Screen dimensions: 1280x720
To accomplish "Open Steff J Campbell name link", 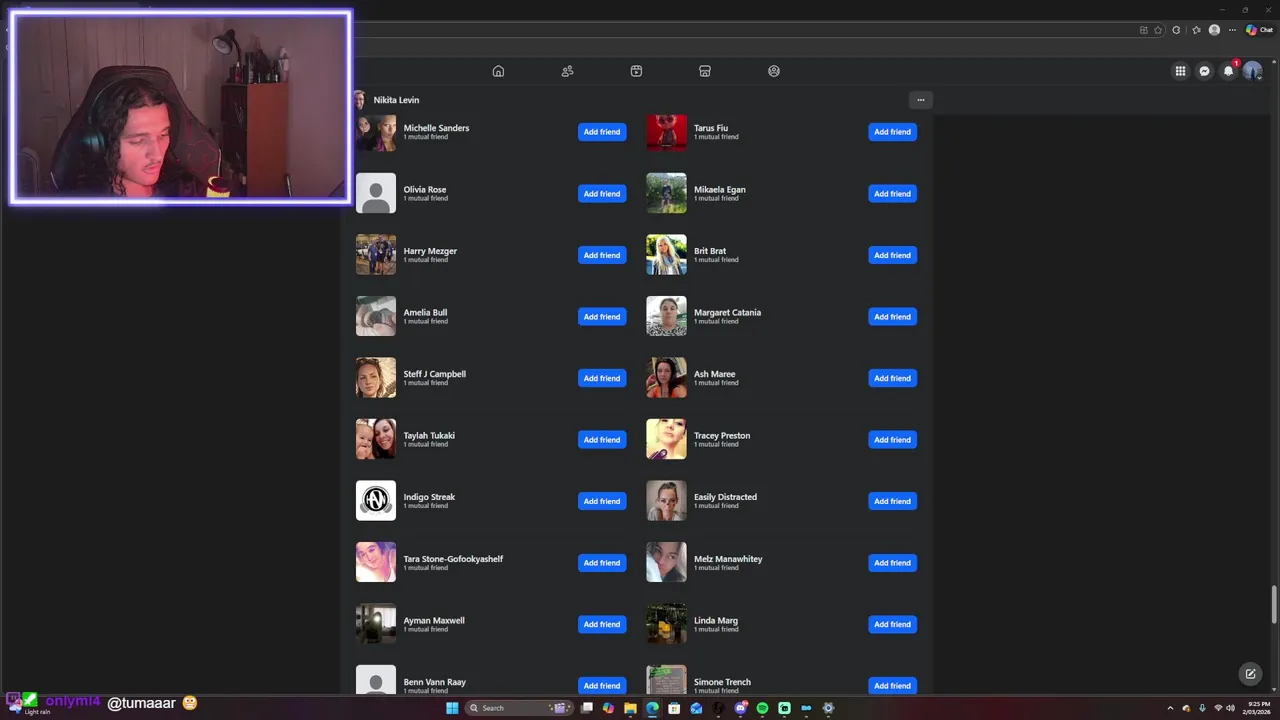I will click(x=434, y=374).
